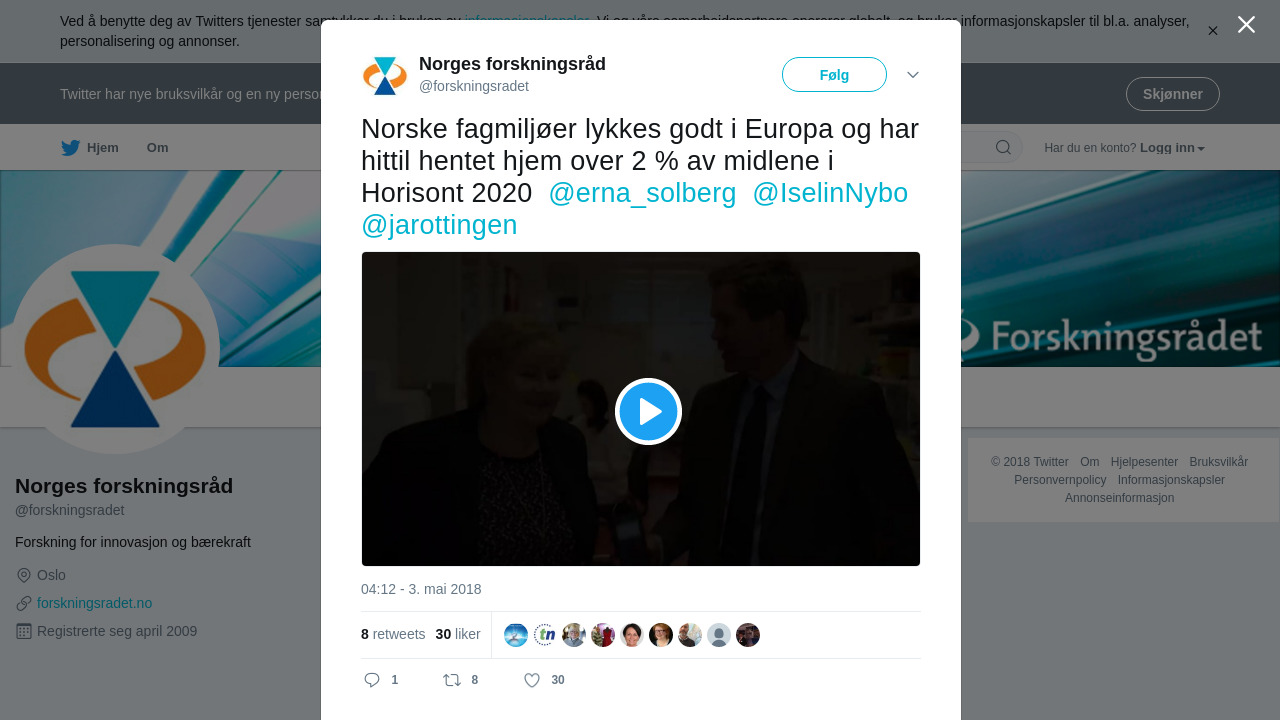Image resolution: width=1280 pixels, height=720 pixels.
Task: Click the reply speech bubble icon
Action: pos(372,680)
